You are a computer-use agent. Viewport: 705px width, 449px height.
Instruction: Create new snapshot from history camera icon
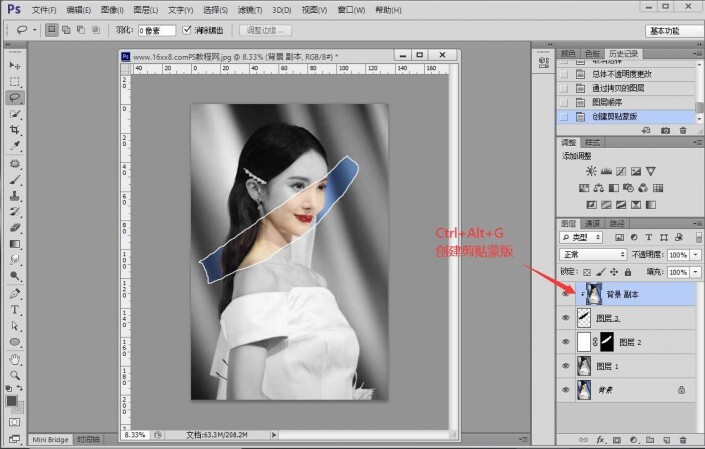click(666, 131)
